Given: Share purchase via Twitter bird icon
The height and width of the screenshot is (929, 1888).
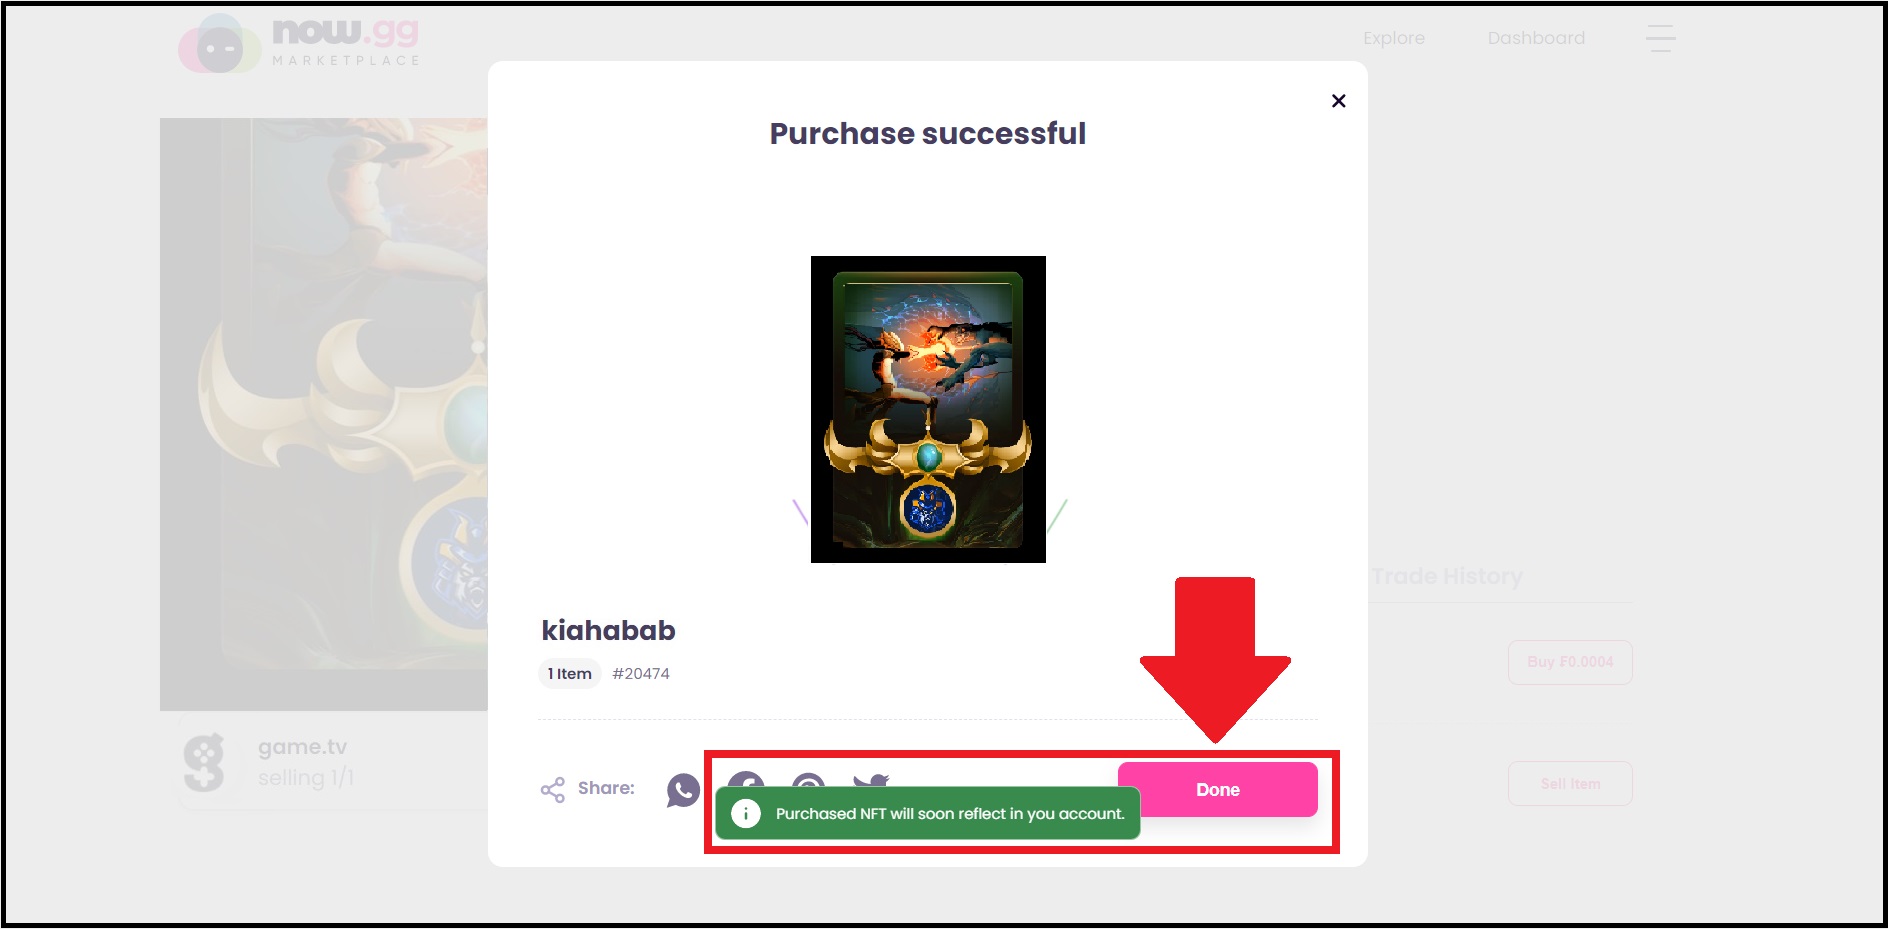Looking at the screenshot, I should point(871,780).
